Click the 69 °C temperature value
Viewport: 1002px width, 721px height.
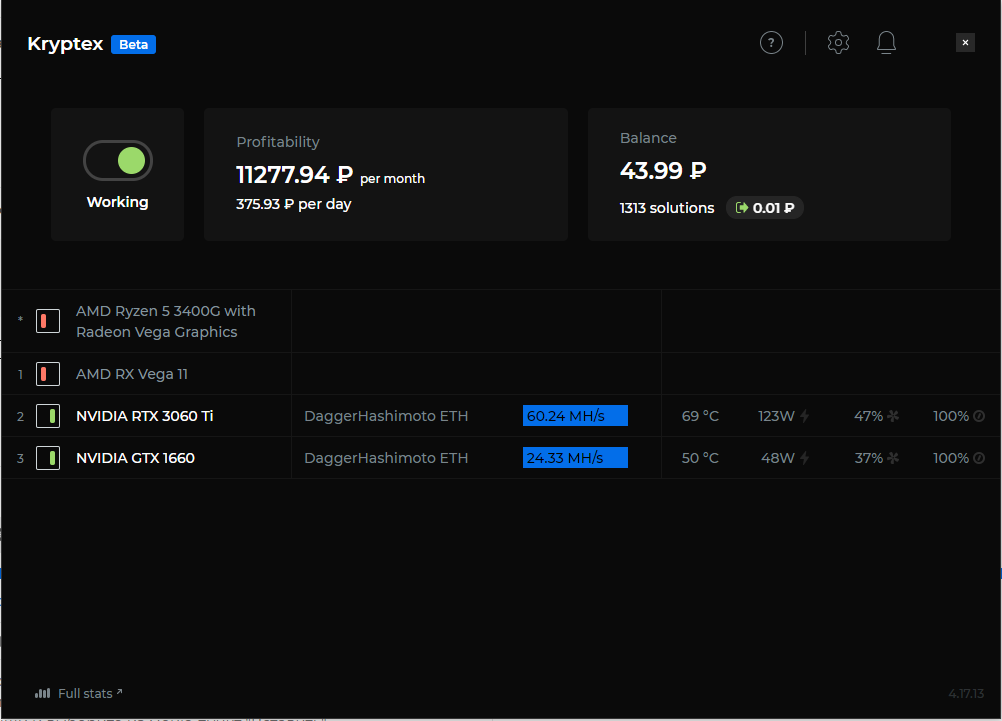click(700, 416)
